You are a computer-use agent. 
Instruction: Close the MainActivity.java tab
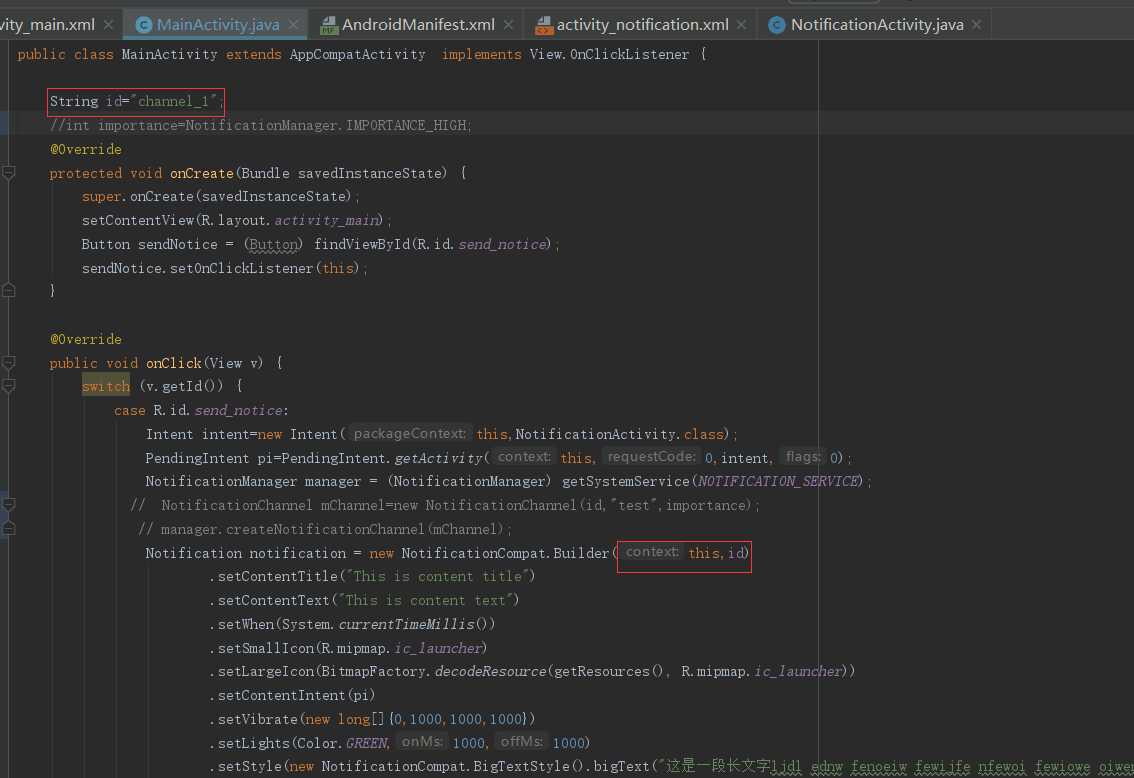pyautogui.click(x=293, y=25)
